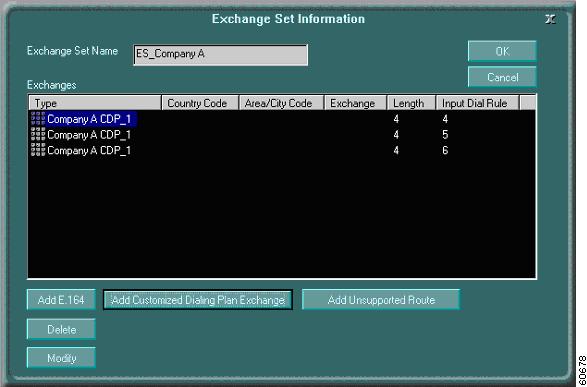Viewport: 587px width, 387px height.
Task: Sort by the Exchange column header
Action: 355,103
